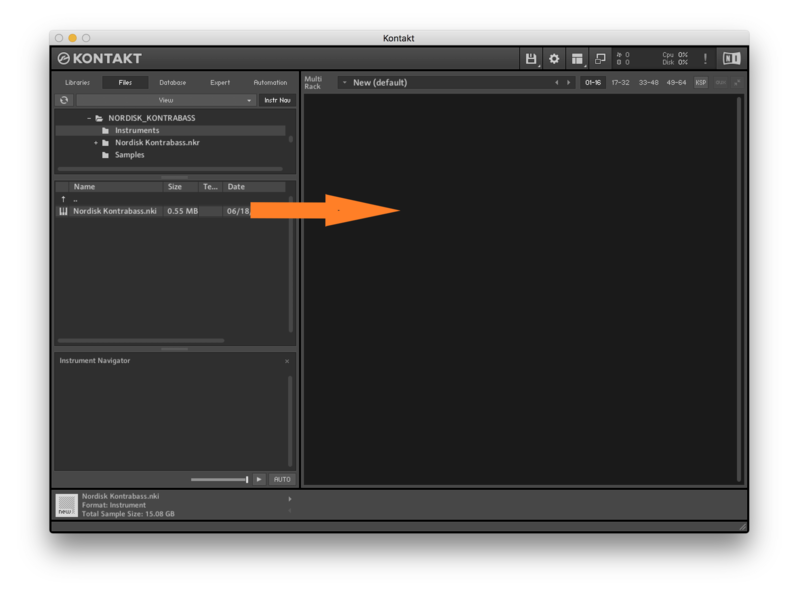Click the exclamation mark panic button

point(705,59)
